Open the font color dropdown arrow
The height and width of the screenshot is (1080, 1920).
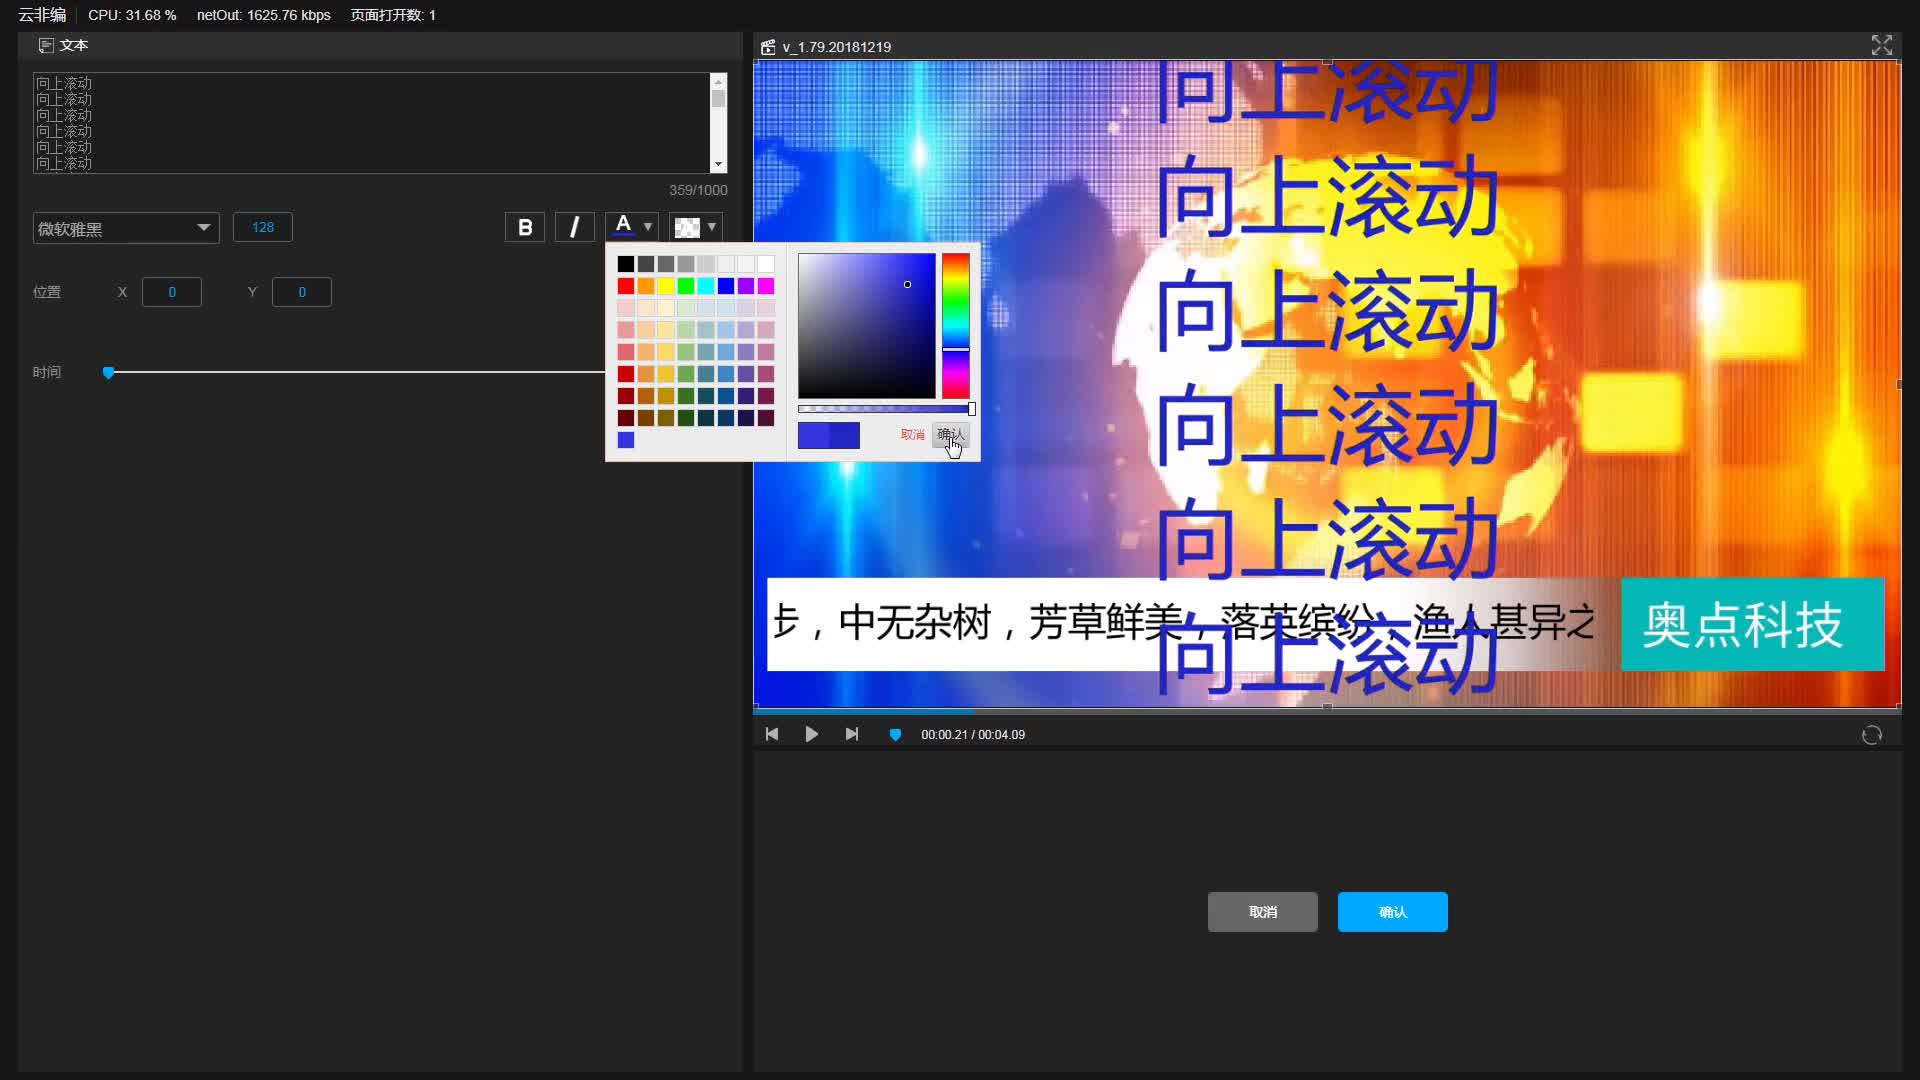(x=648, y=226)
